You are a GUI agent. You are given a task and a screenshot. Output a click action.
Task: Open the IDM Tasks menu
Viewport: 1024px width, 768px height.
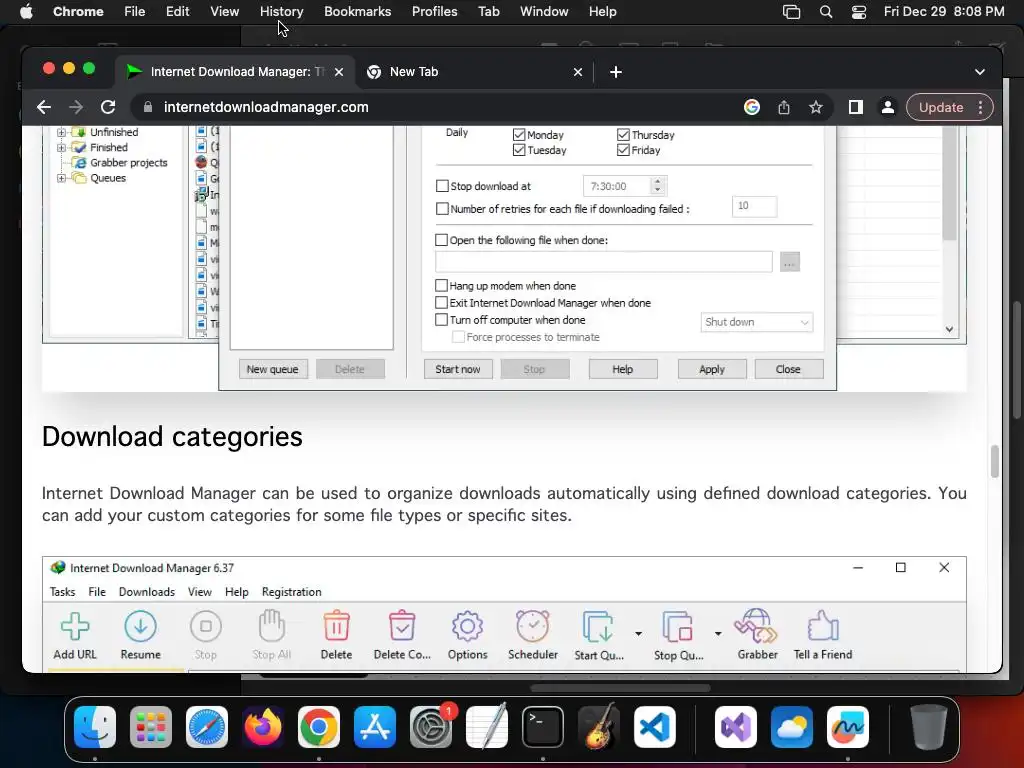coord(62,592)
